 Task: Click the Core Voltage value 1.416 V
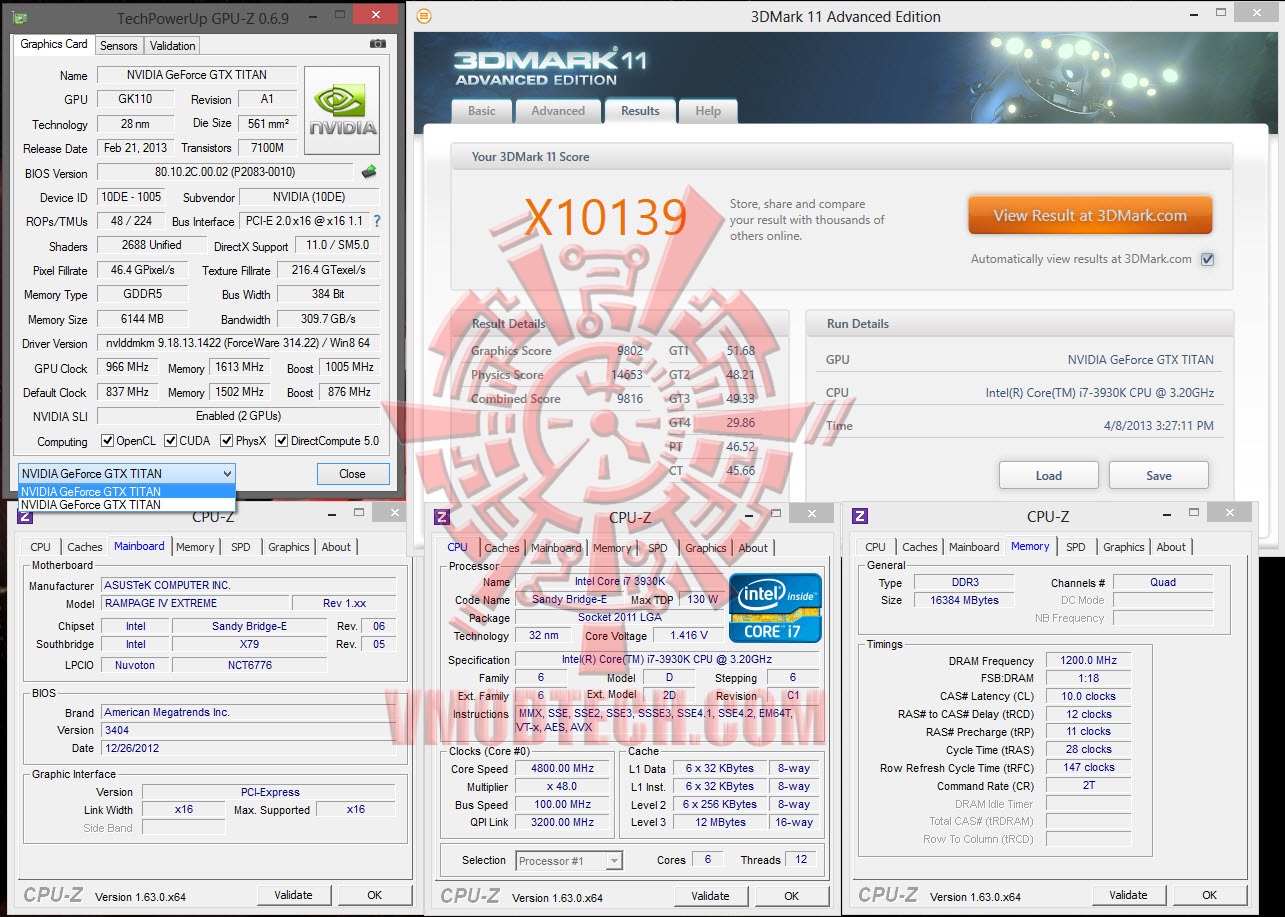(689, 636)
